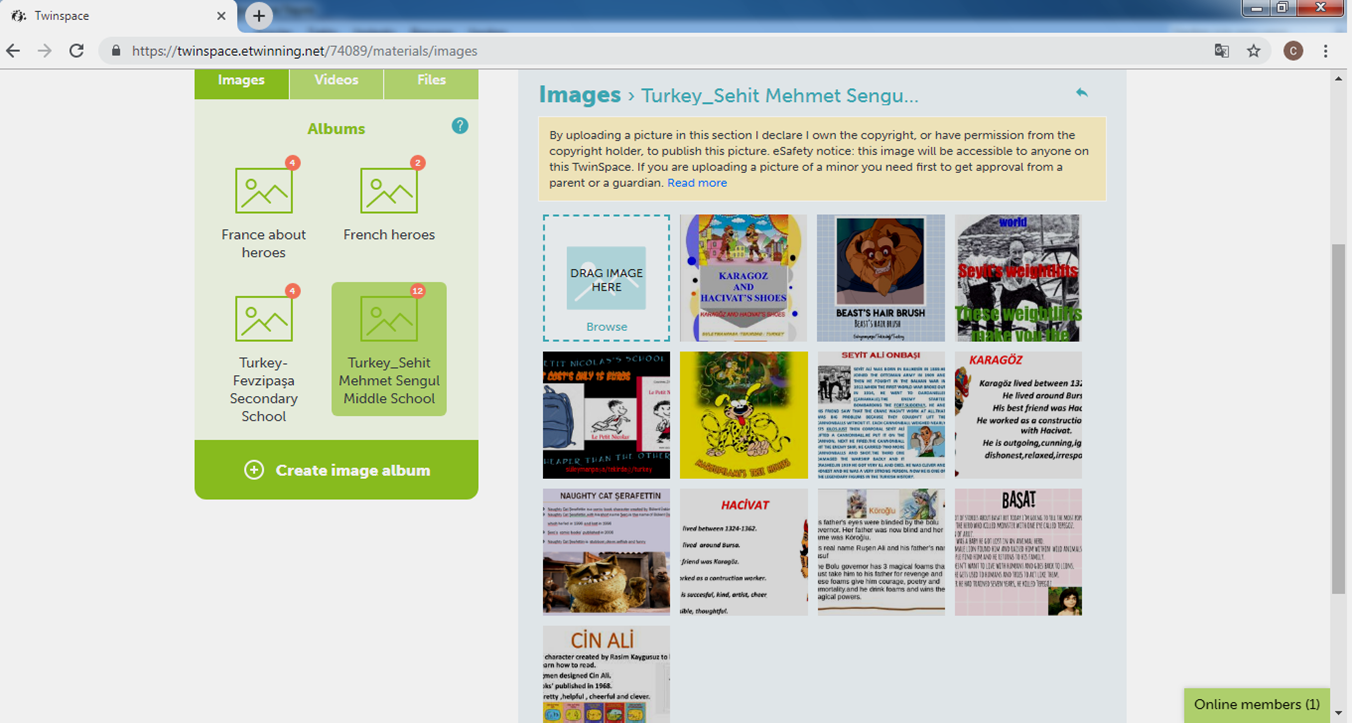Image resolution: width=1352 pixels, height=723 pixels.
Task: Open a new browser tab
Action: (258, 16)
